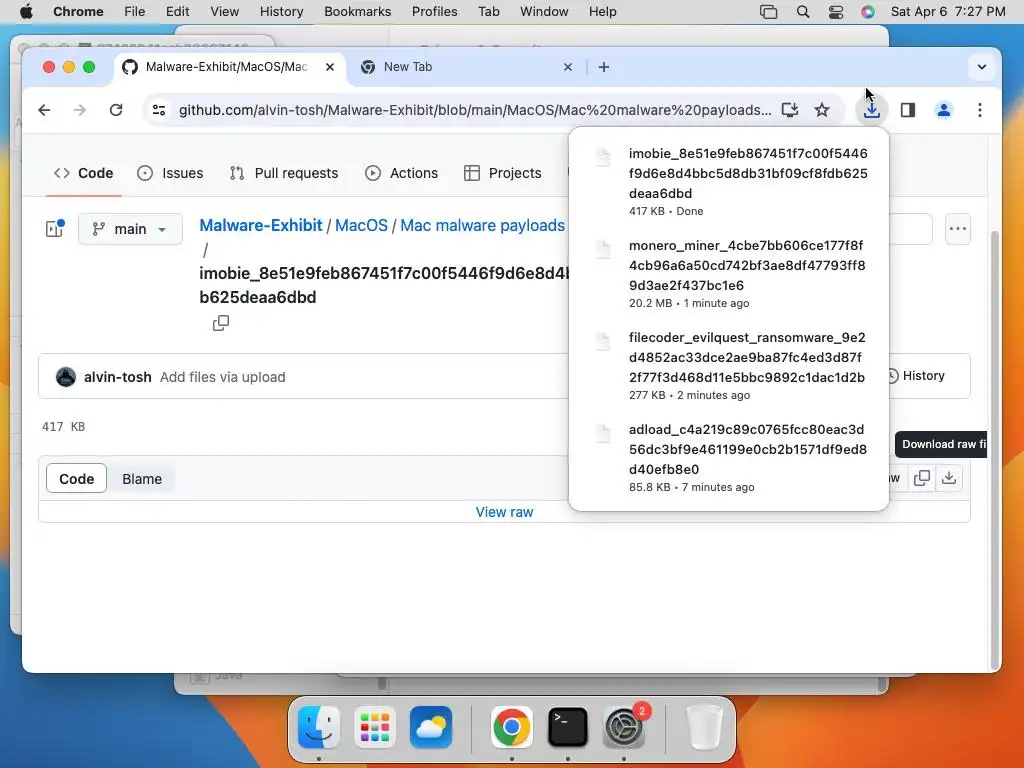Reload the current page
Viewport: 1024px width, 768px height.
point(116,110)
